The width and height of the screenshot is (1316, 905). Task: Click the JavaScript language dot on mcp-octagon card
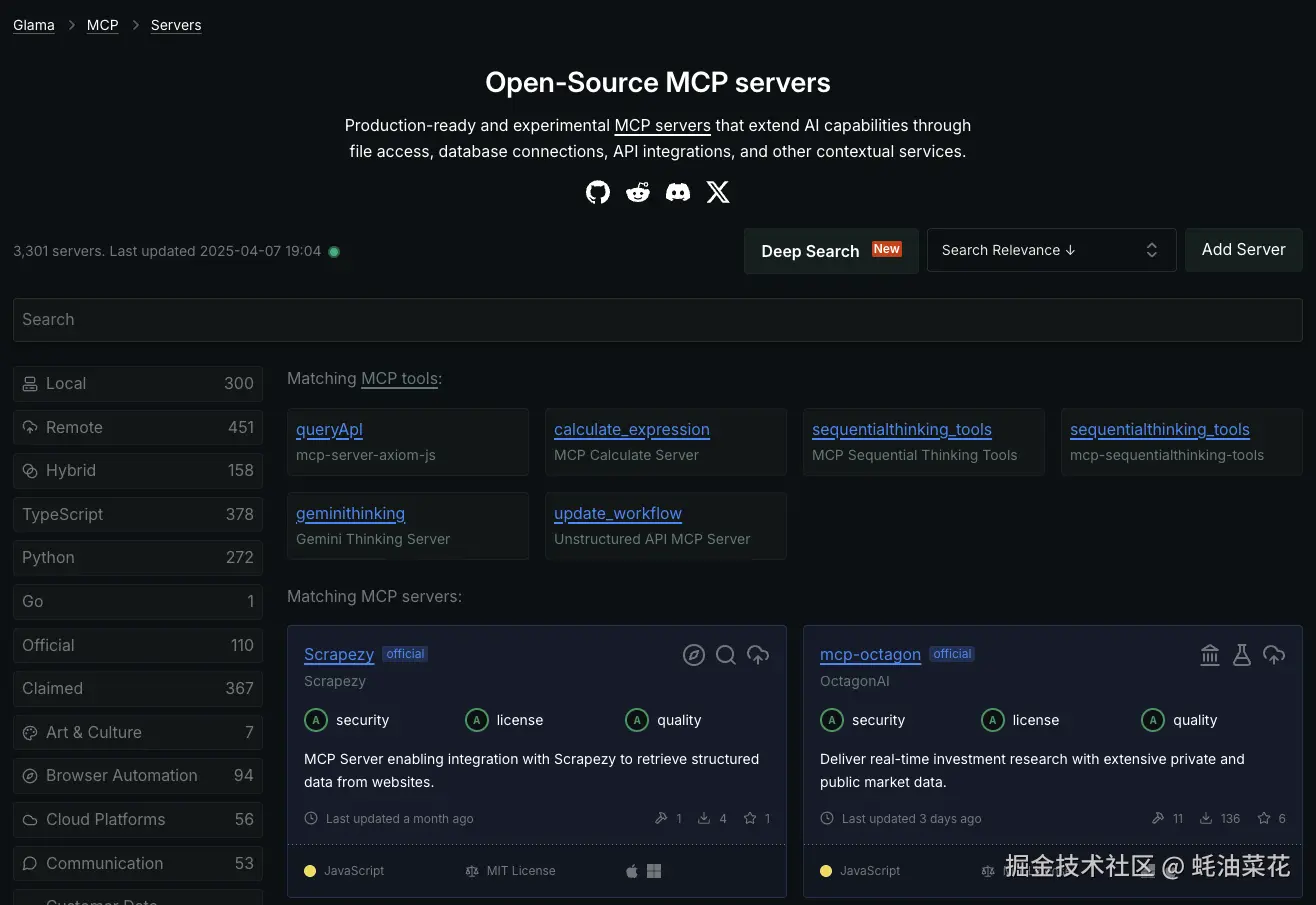826,871
